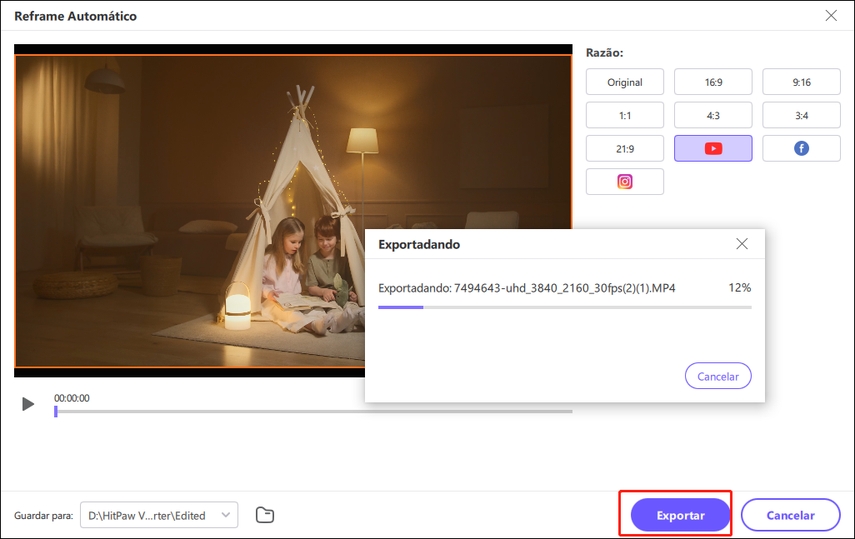Click the Guardar para label
The image size is (855, 539).
click(x=44, y=516)
